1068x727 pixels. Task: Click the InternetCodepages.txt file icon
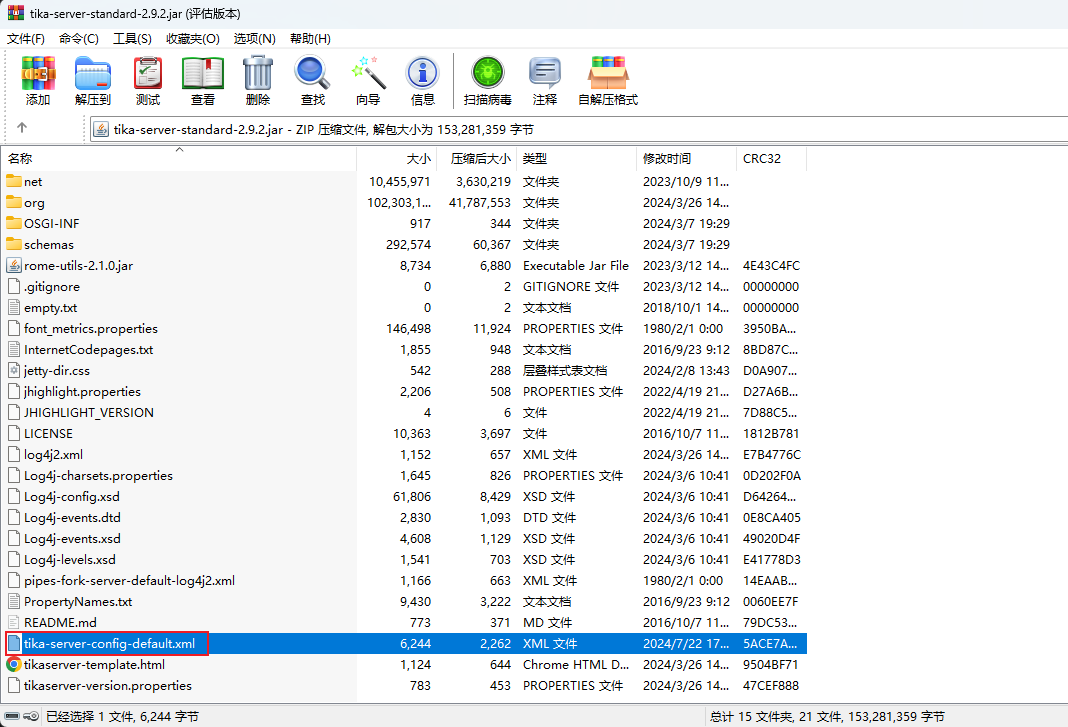[x=14, y=350]
